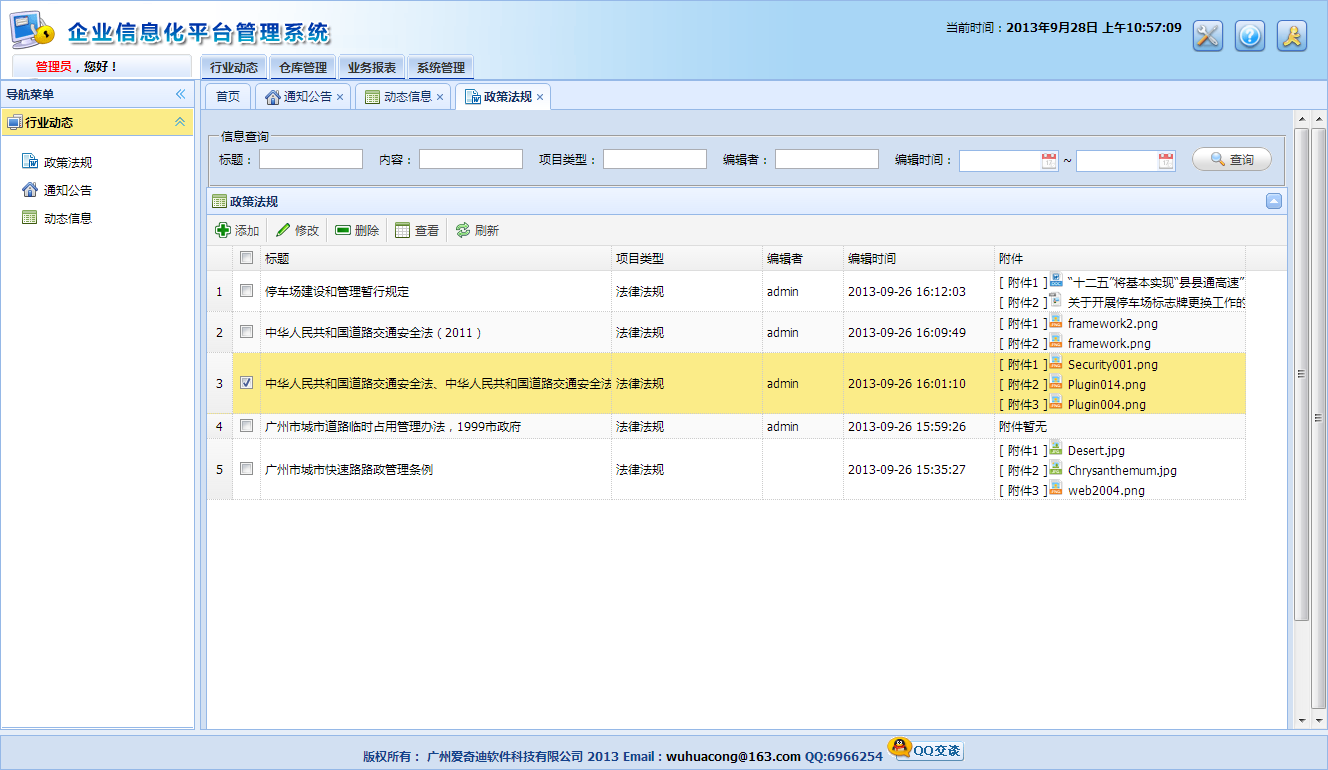The width and height of the screenshot is (1328, 770).
Task: Open the calendar picker for 编辑时间 start date
Action: point(1049,159)
